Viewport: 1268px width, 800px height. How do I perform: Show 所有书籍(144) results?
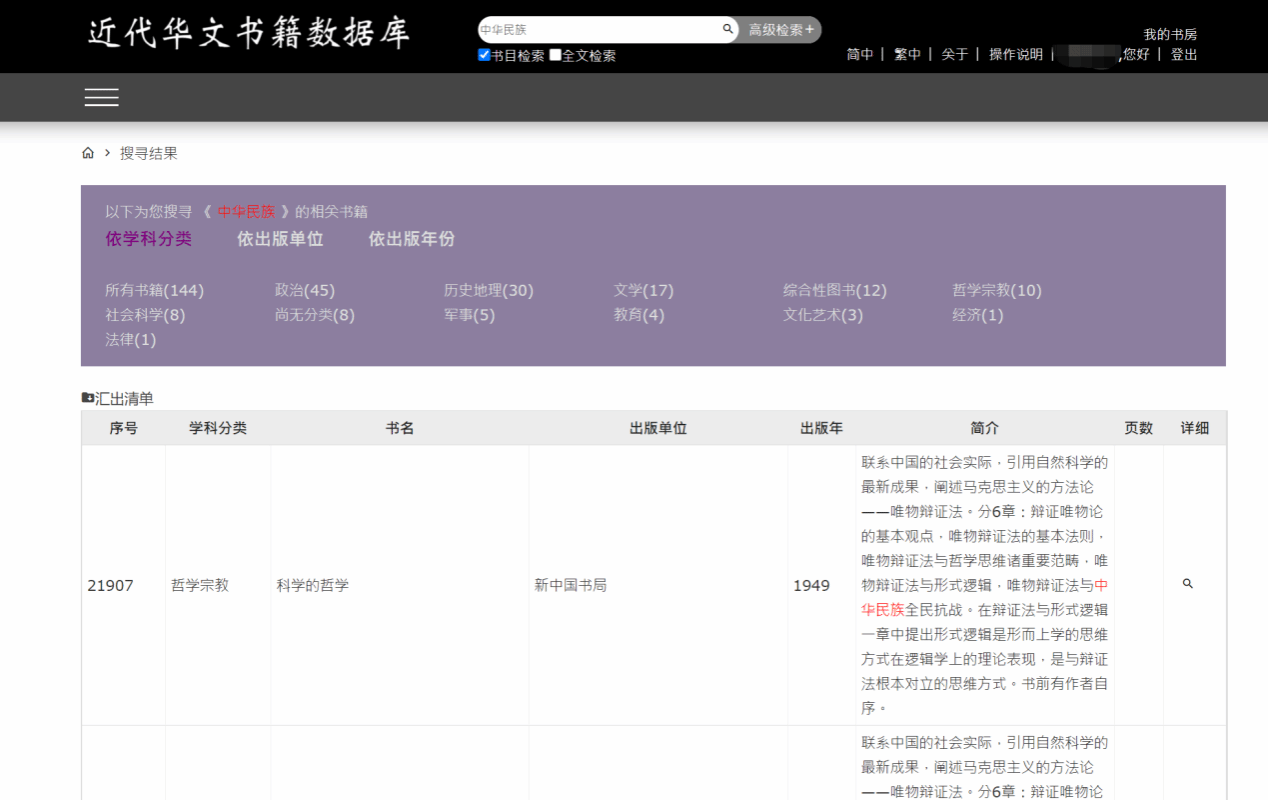(154, 290)
